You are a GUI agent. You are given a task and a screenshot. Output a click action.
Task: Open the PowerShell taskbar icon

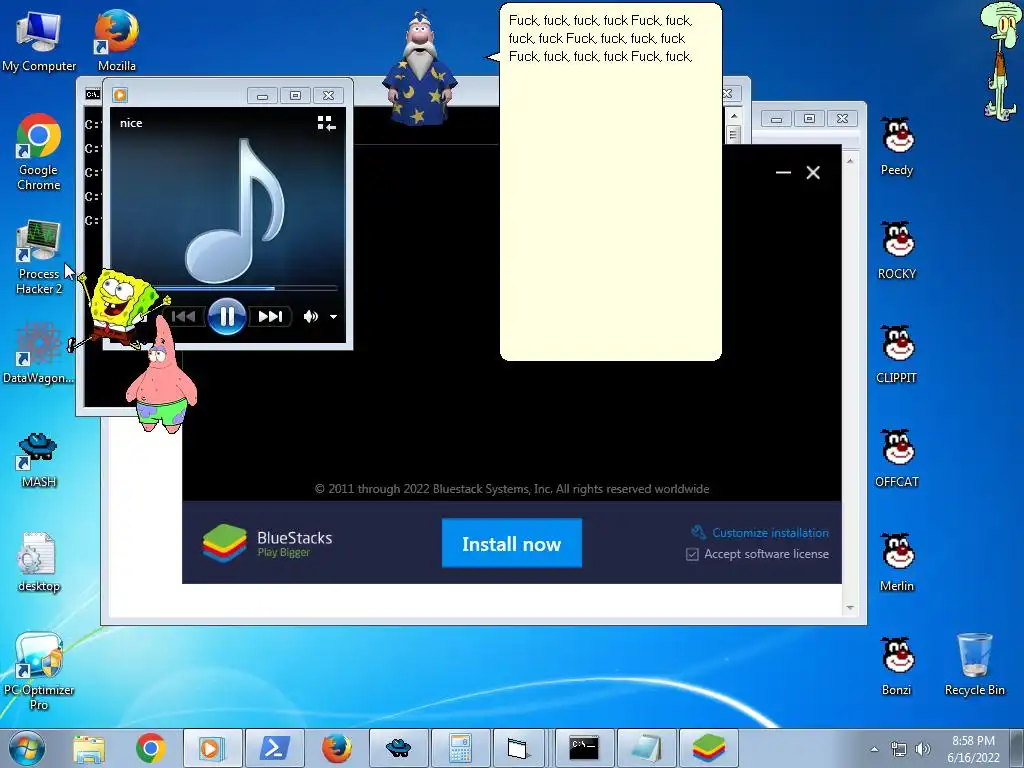tap(274, 748)
